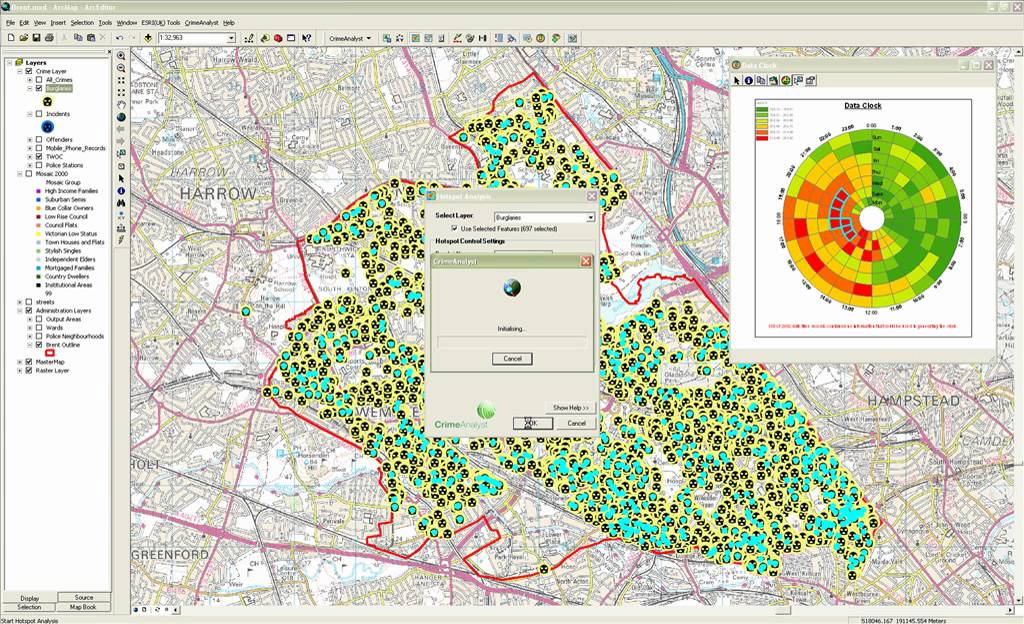Click the Editor pencil icon near scale box

coord(249,38)
